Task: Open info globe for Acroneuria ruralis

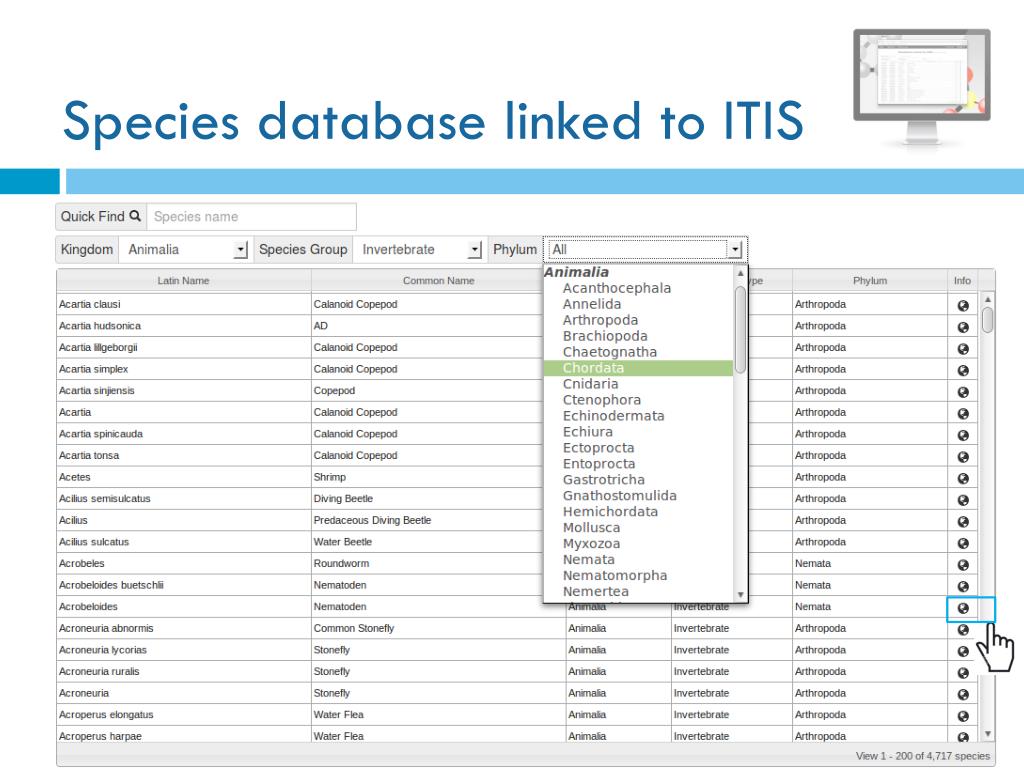Action: (x=963, y=672)
